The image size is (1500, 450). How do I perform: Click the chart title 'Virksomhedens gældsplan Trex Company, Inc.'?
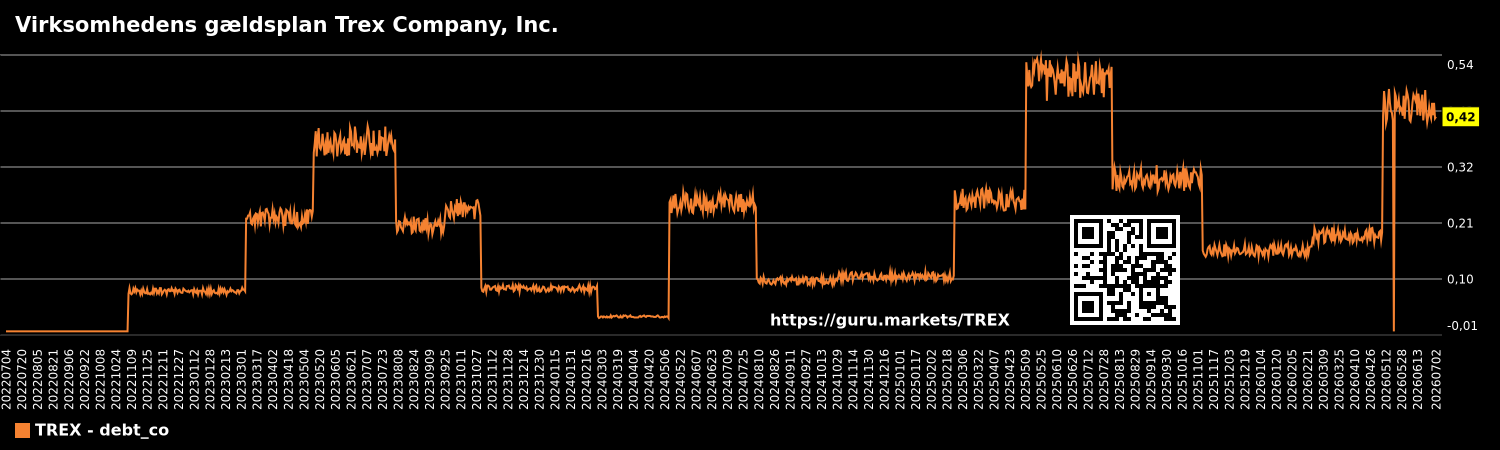click(286, 25)
